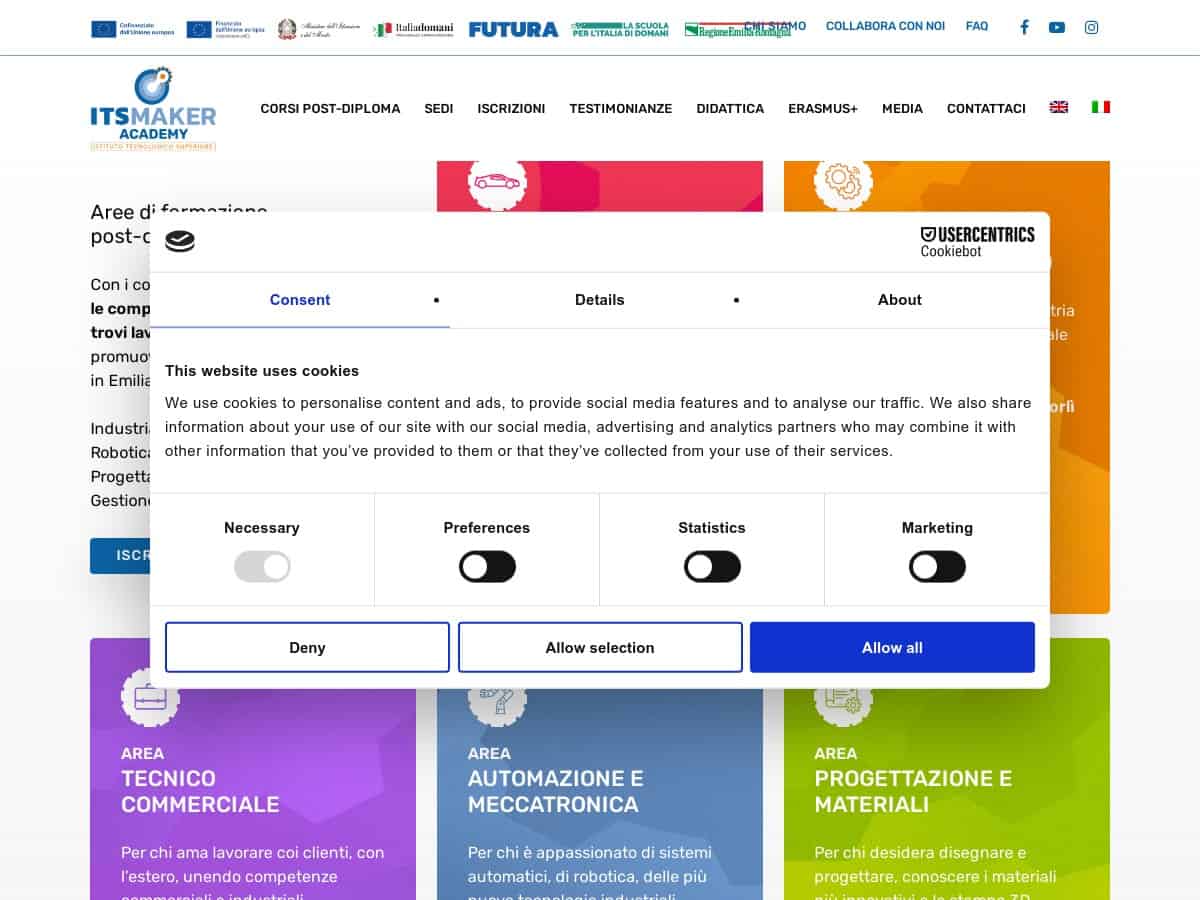Open the About tab

point(900,300)
